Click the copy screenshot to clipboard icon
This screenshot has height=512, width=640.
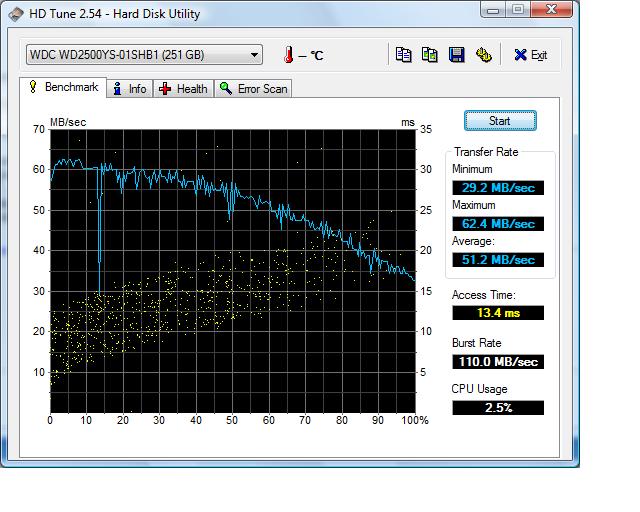coord(429,55)
